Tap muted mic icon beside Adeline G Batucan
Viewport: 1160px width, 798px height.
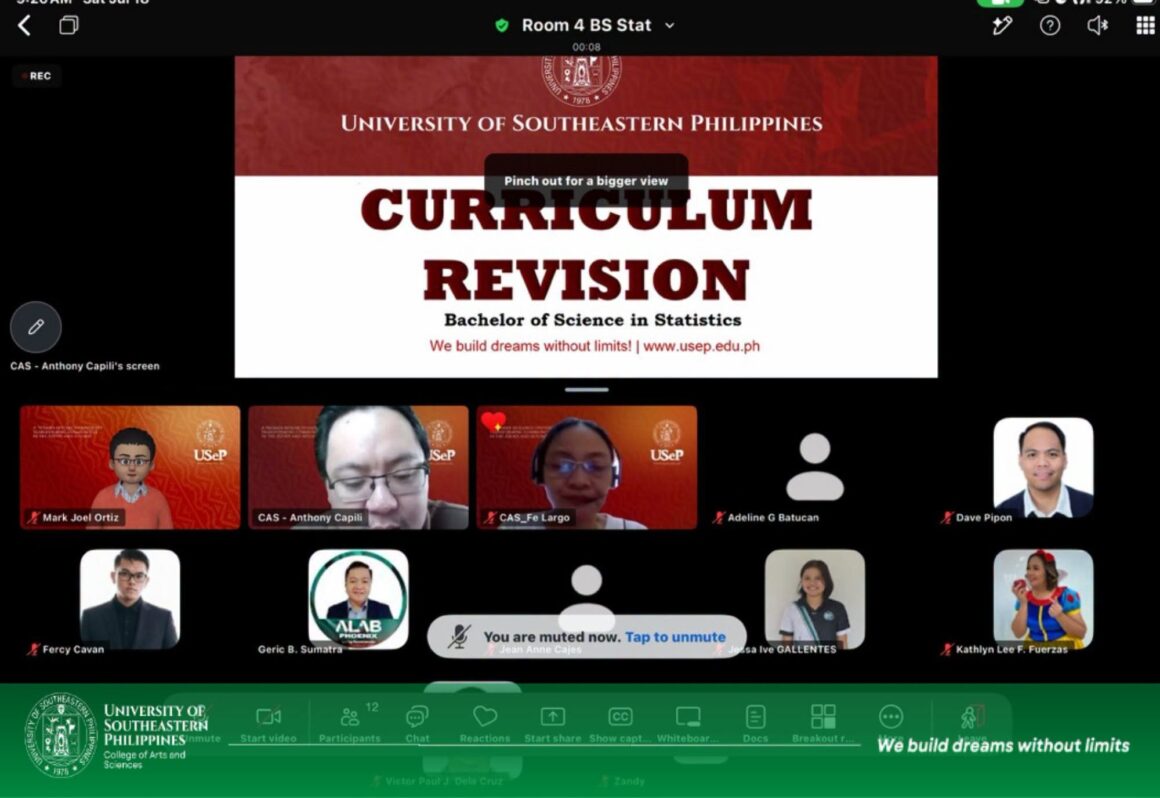point(718,518)
